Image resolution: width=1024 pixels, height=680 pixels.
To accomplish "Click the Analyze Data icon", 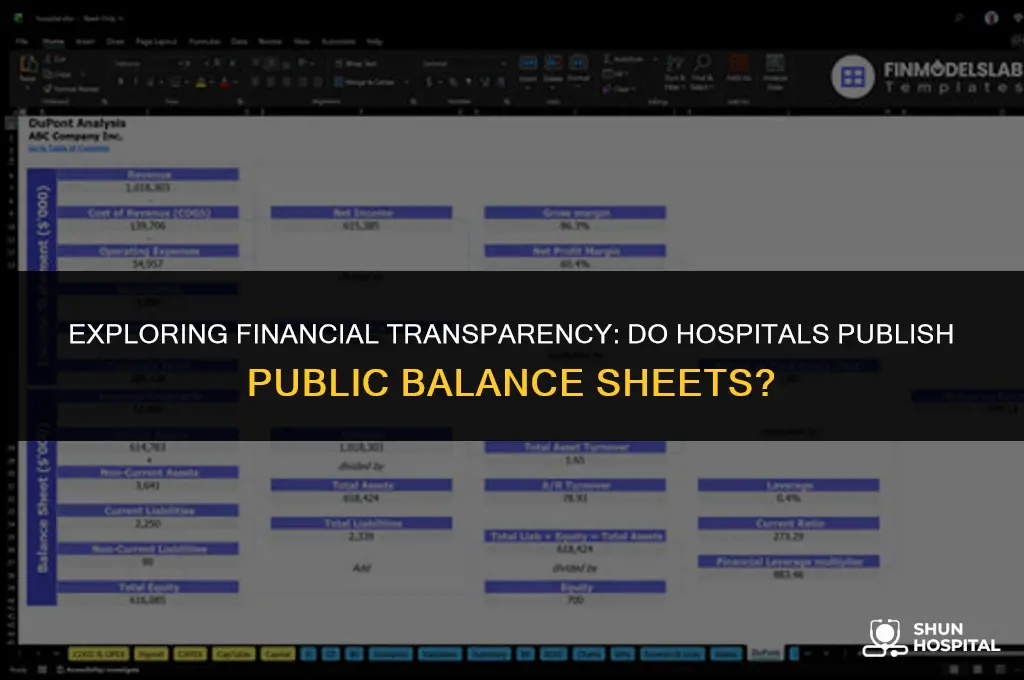I will (x=775, y=64).
